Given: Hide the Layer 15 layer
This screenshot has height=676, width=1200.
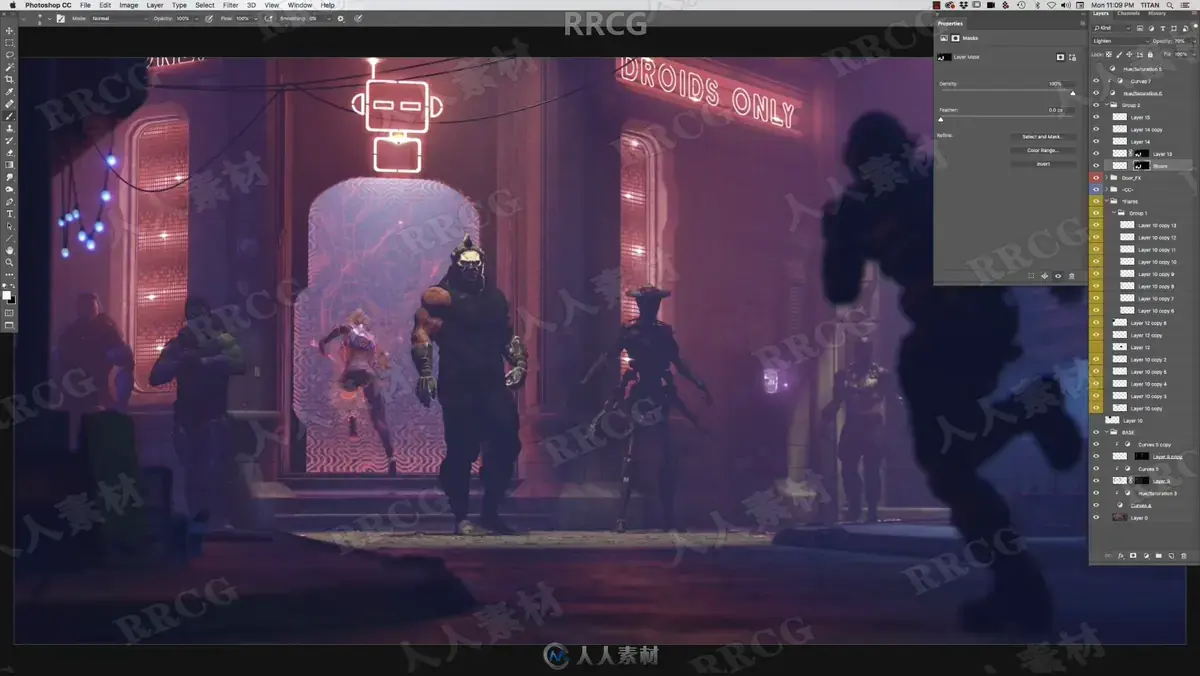Looking at the screenshot, I should tap(1096, 117).
